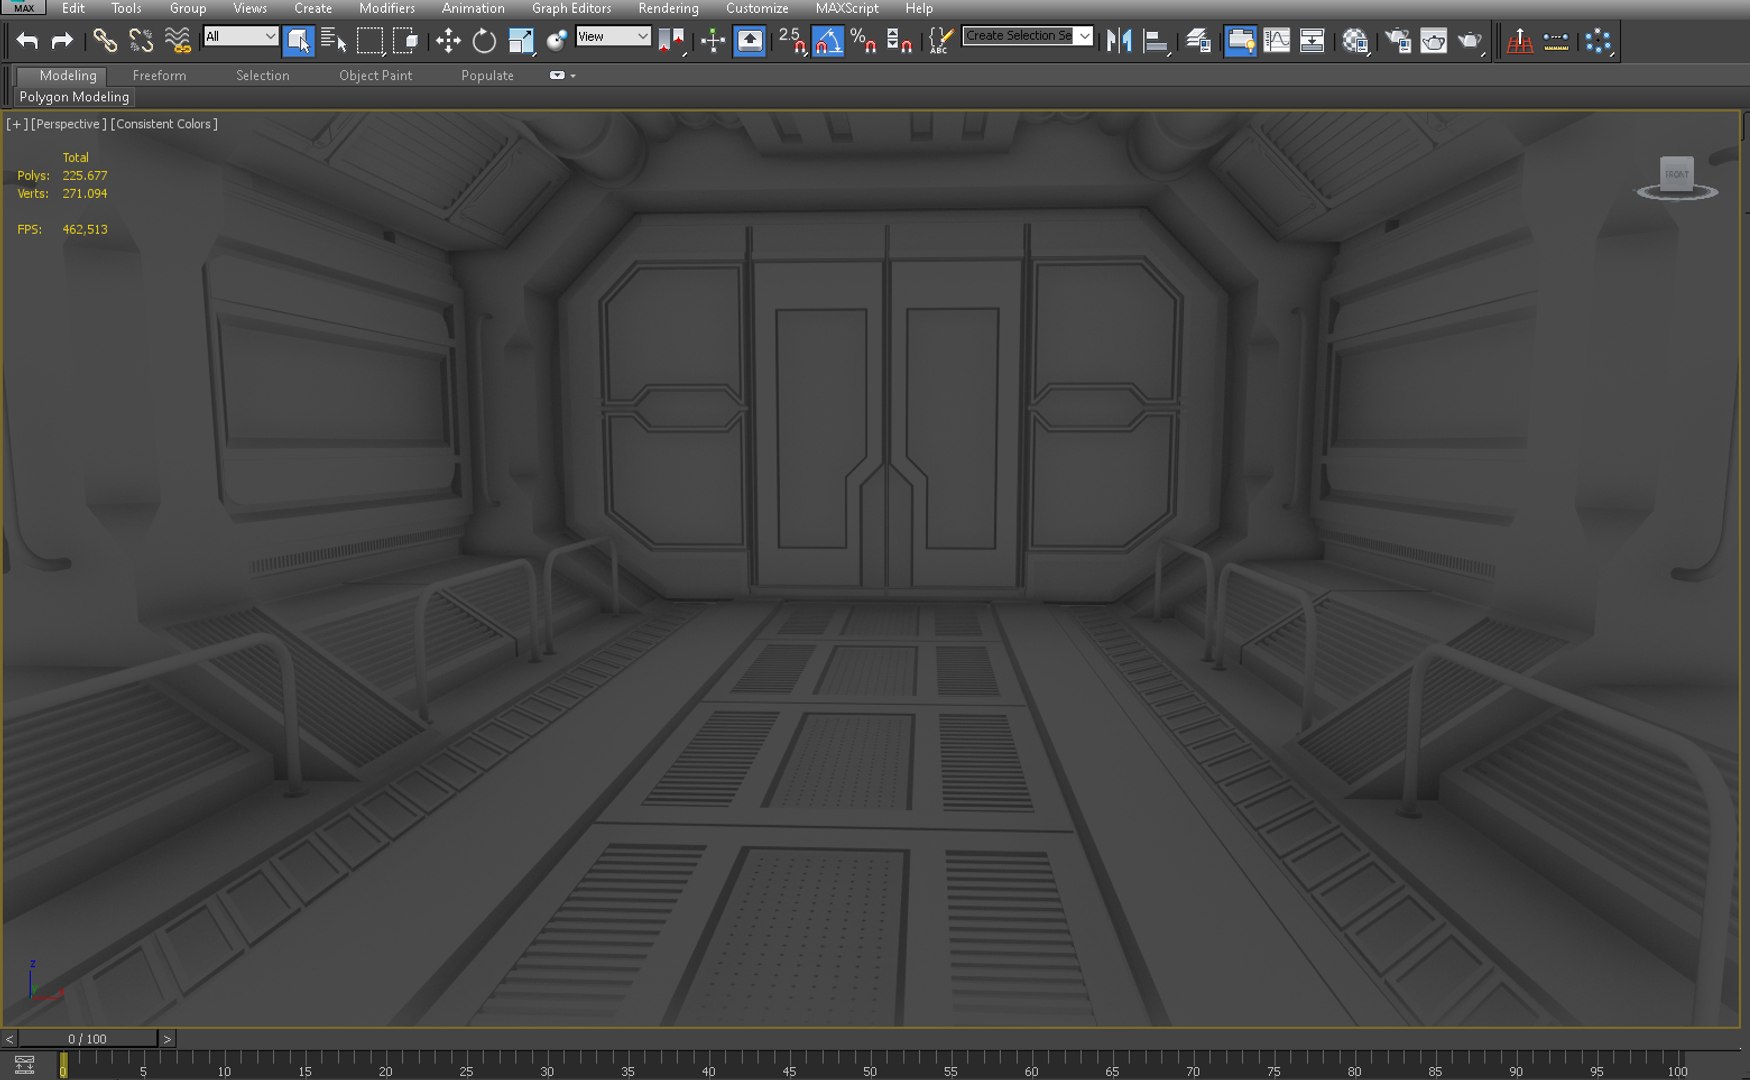Toggle Window/Crossing selection mode
Screen dimensions: 1750x1080
406,41
